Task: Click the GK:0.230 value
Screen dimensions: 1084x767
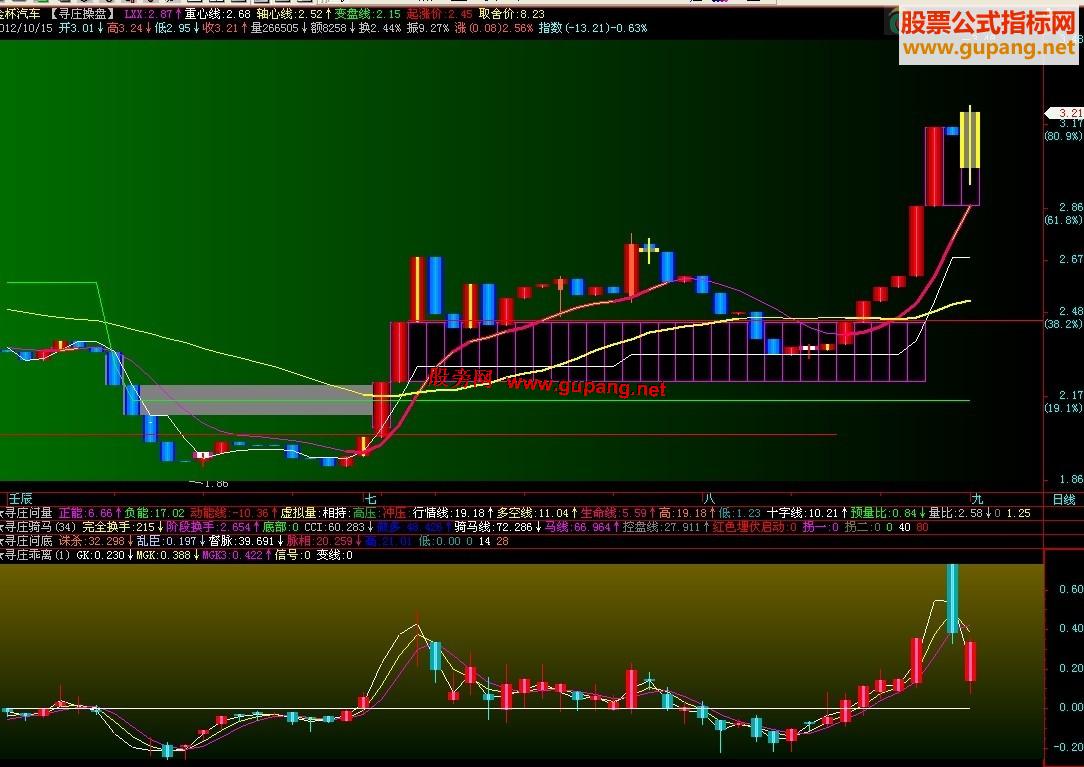Action: pyautogui.click(x=100, y=555)
